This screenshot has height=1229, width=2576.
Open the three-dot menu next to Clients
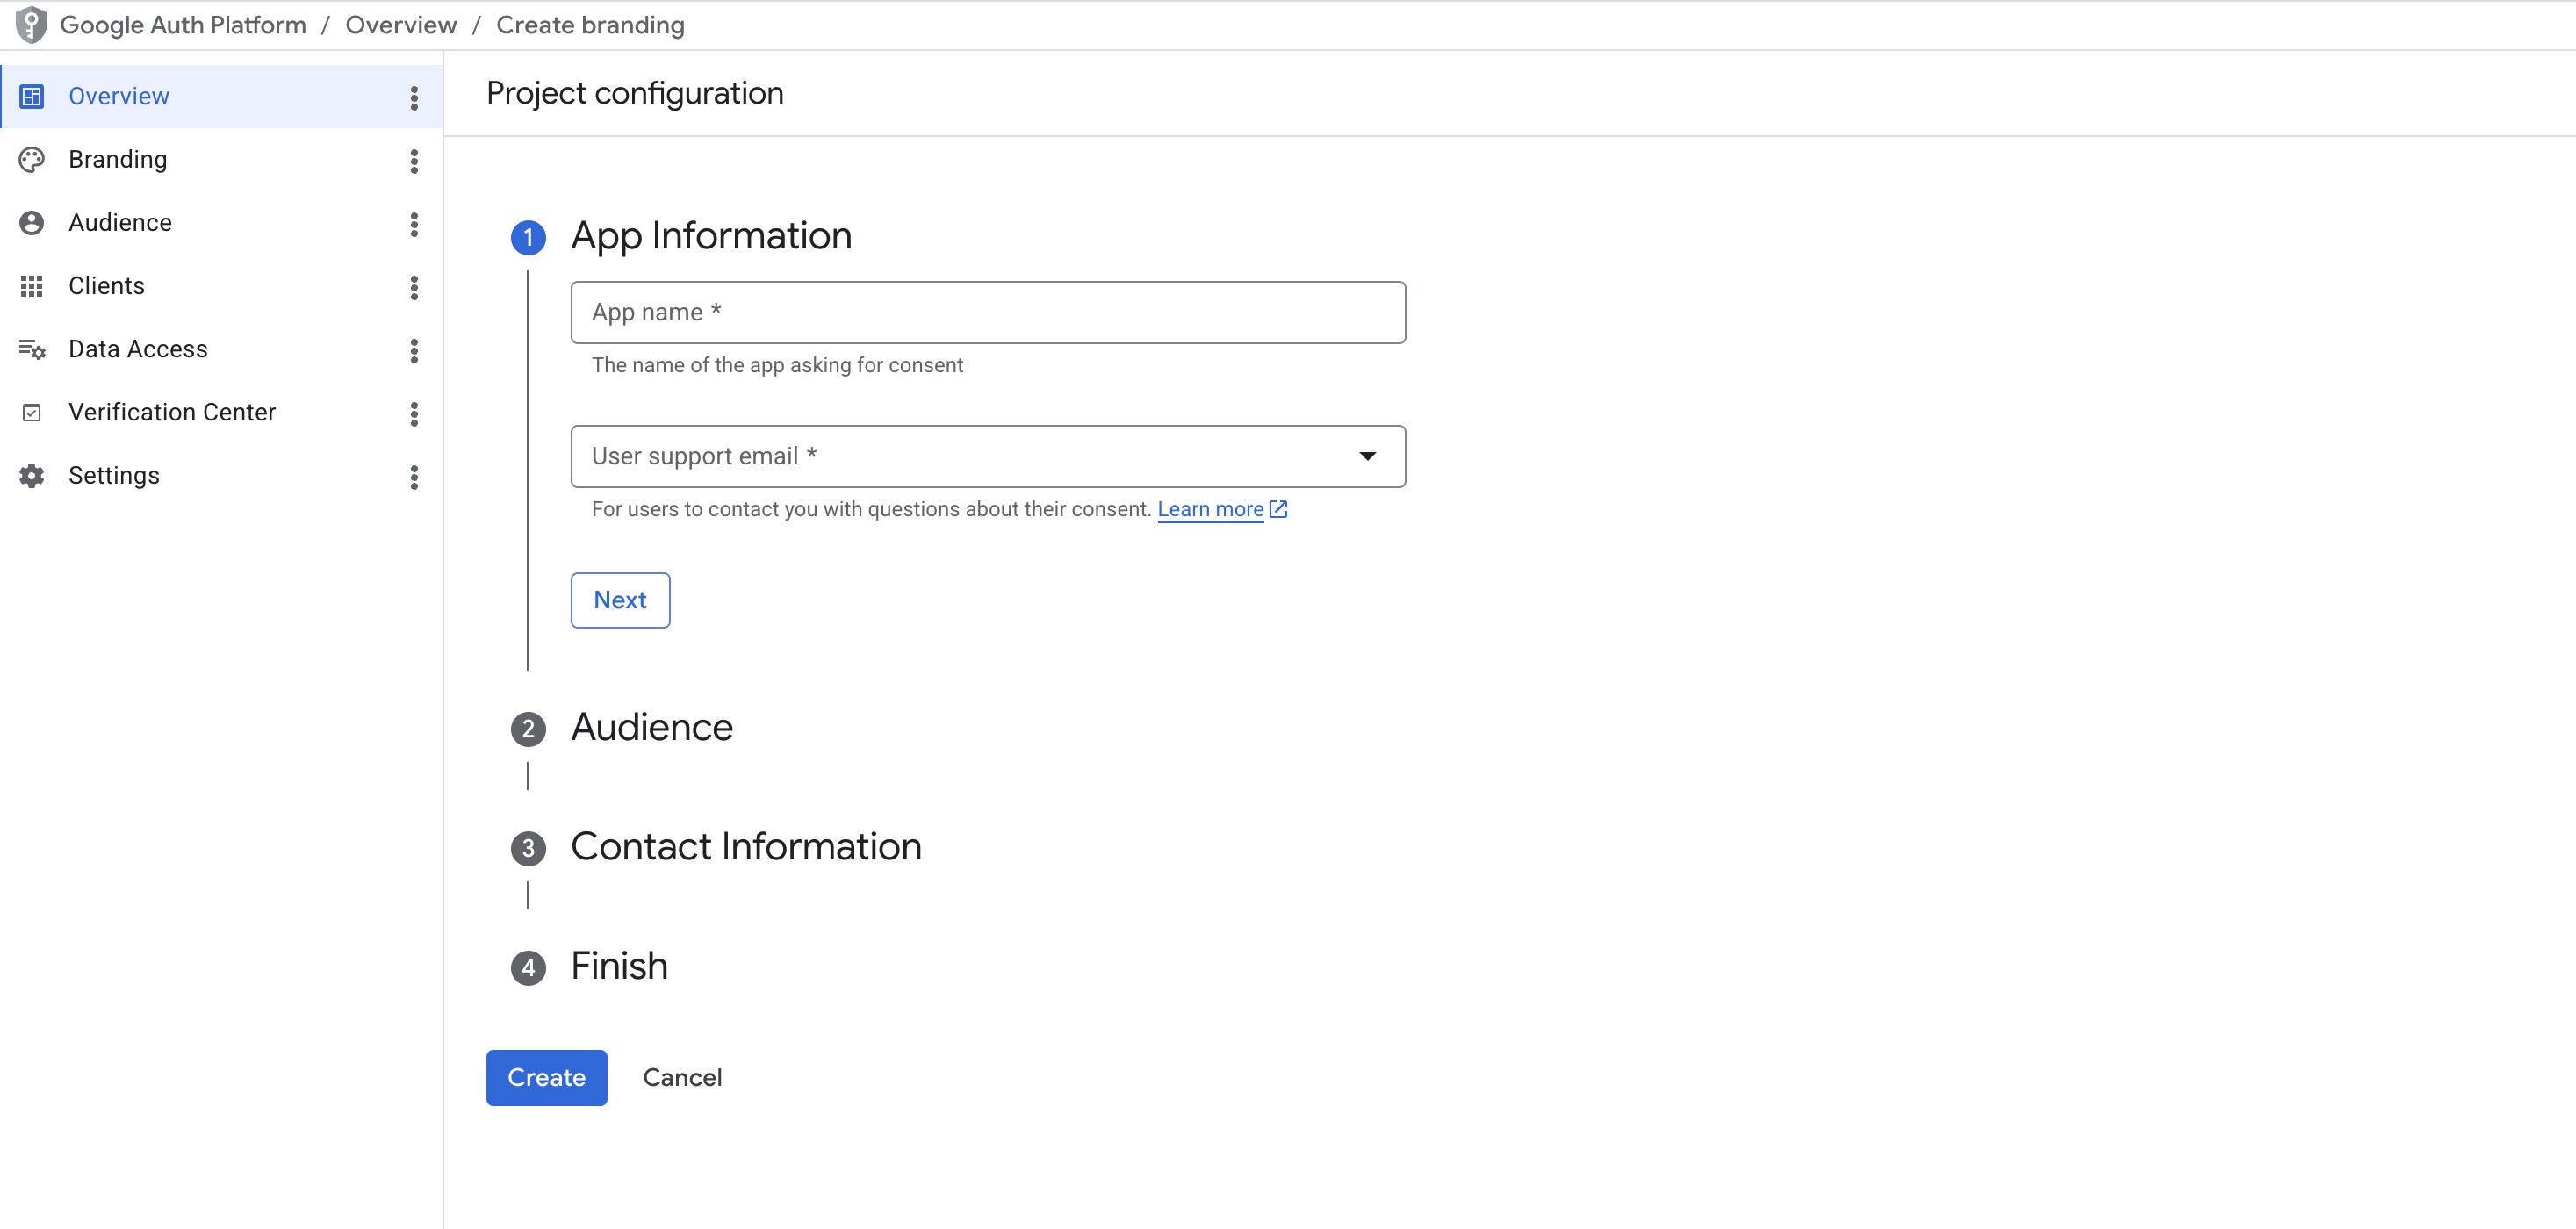pos(414,287)
